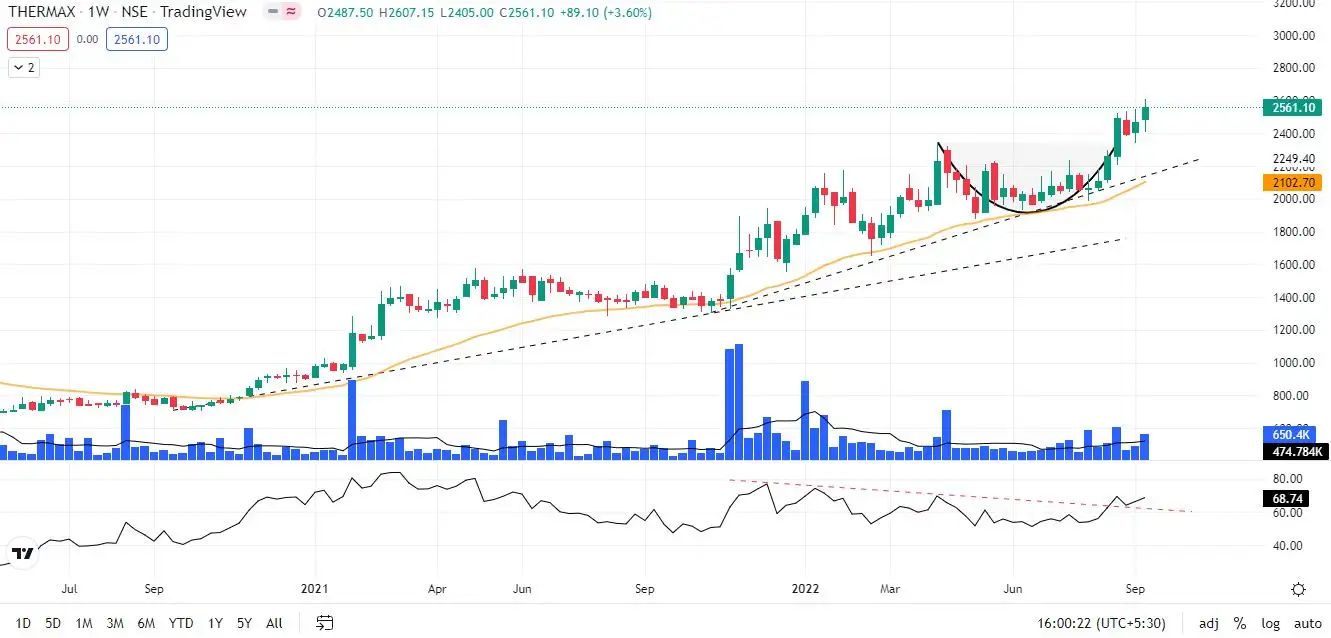Screen dimensions: 1331x638
Task: Expand the indicator list showing '2'
Action: [x=23, y=67]
